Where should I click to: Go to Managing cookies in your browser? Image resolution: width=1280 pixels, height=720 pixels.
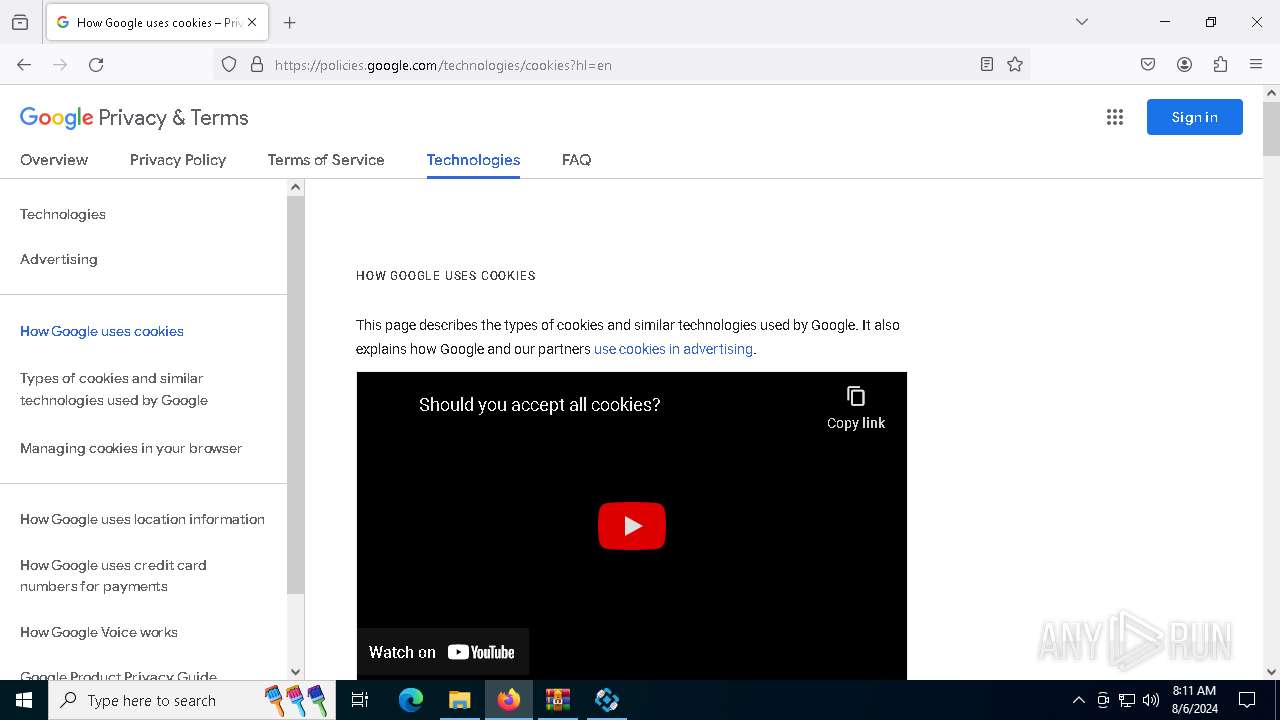point(131,448)
